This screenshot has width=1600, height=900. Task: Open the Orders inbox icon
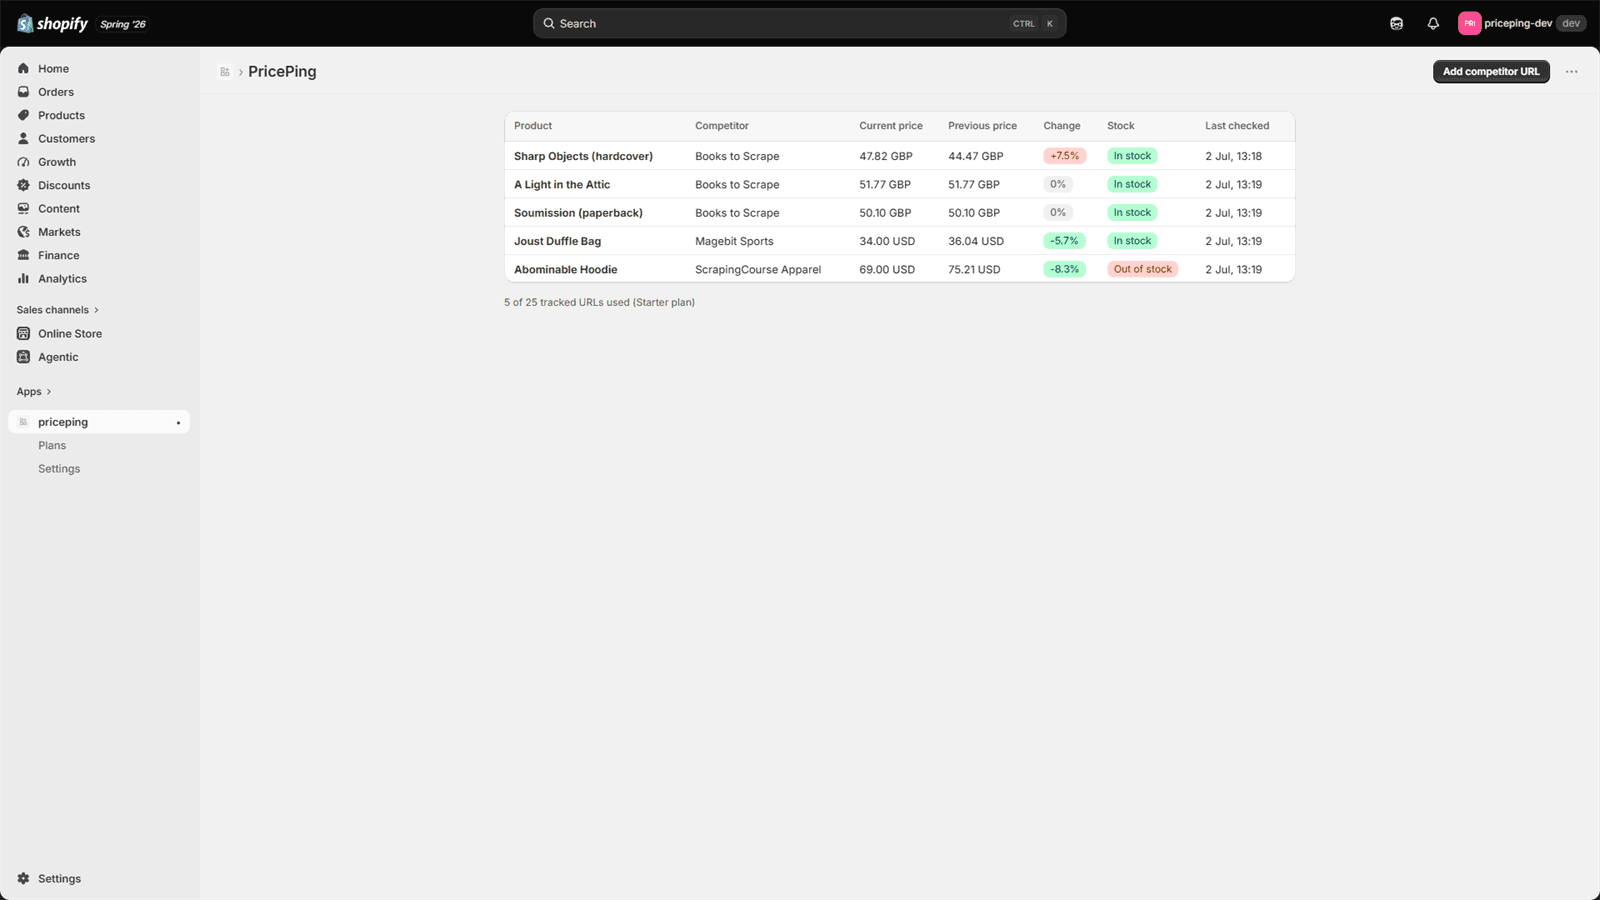23,92
